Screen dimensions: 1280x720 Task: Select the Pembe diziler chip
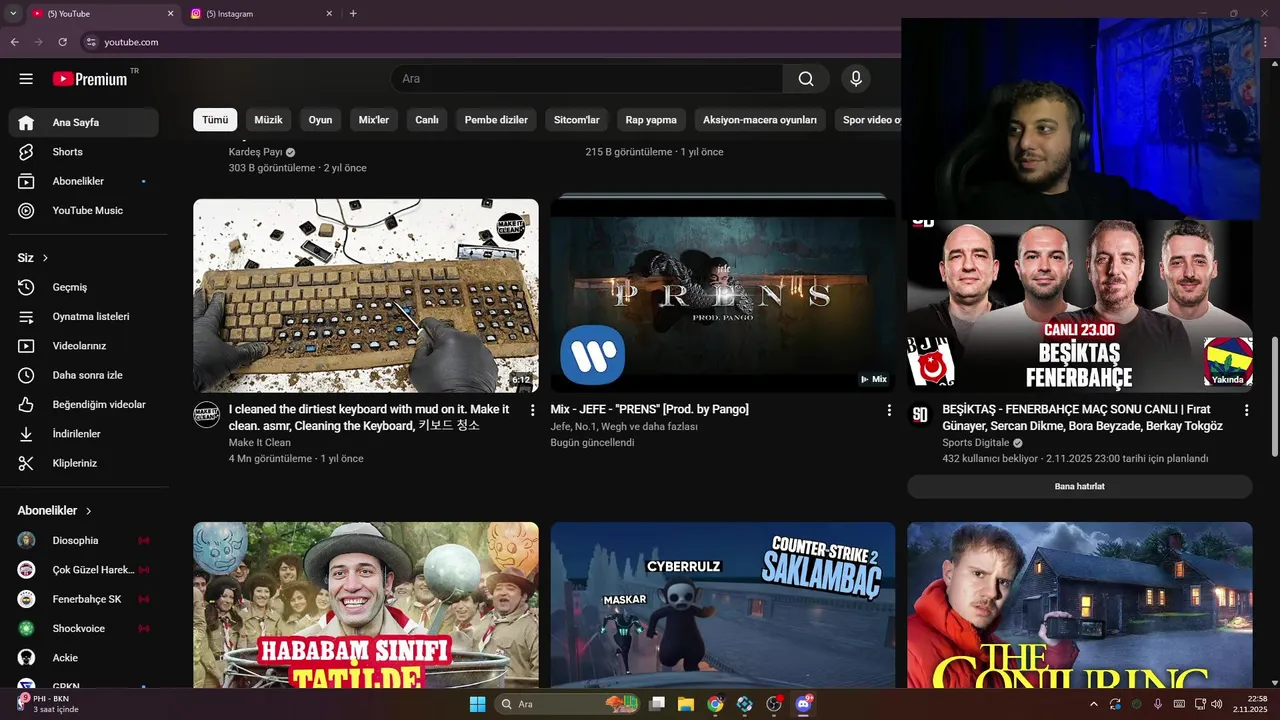[496, 120]
